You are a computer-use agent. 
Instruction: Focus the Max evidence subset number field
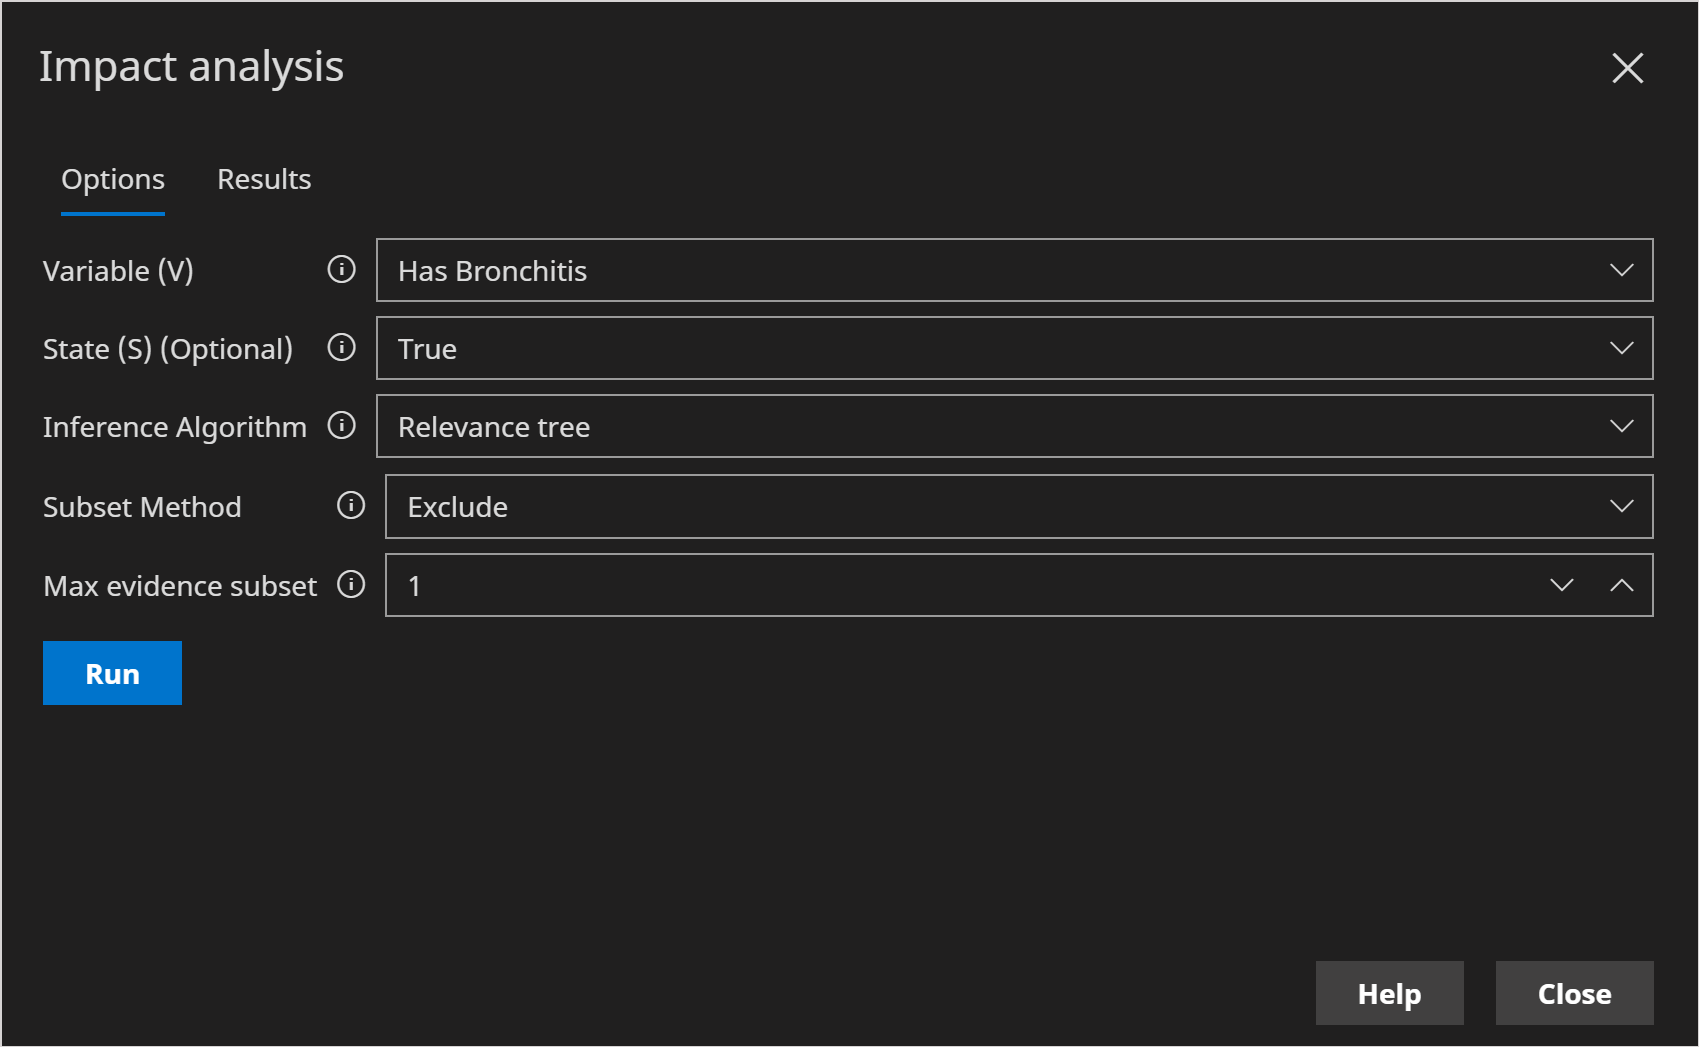pos(960,585)
